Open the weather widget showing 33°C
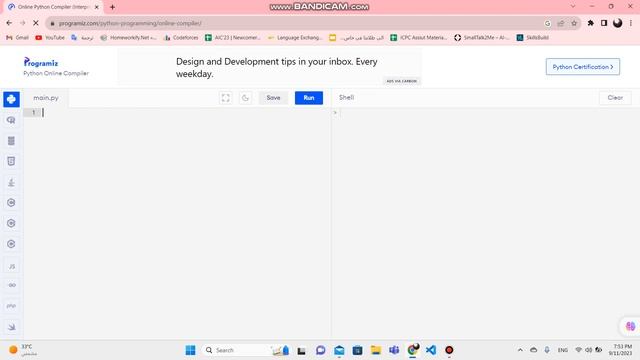 point(23,350)
